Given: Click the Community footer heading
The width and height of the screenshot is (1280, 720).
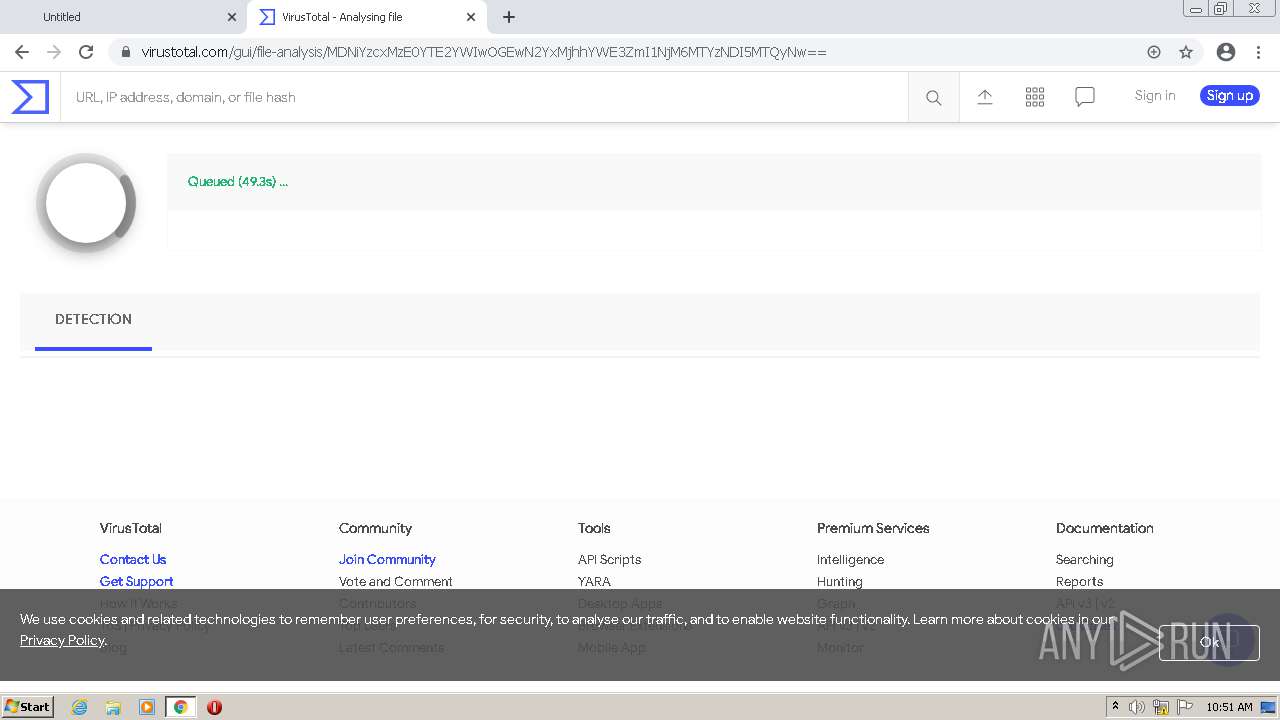Looking at the screenshot, I should pos(375,528).
